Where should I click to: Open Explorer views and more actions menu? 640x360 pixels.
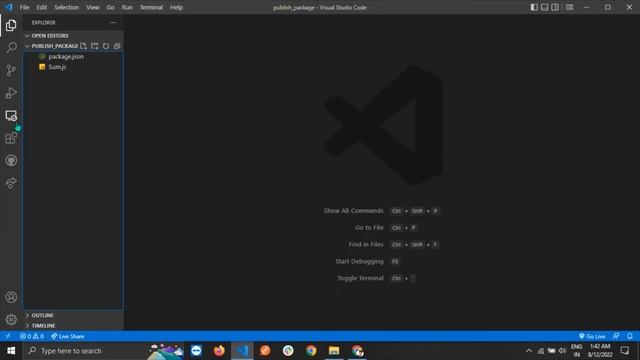(113, 23)
